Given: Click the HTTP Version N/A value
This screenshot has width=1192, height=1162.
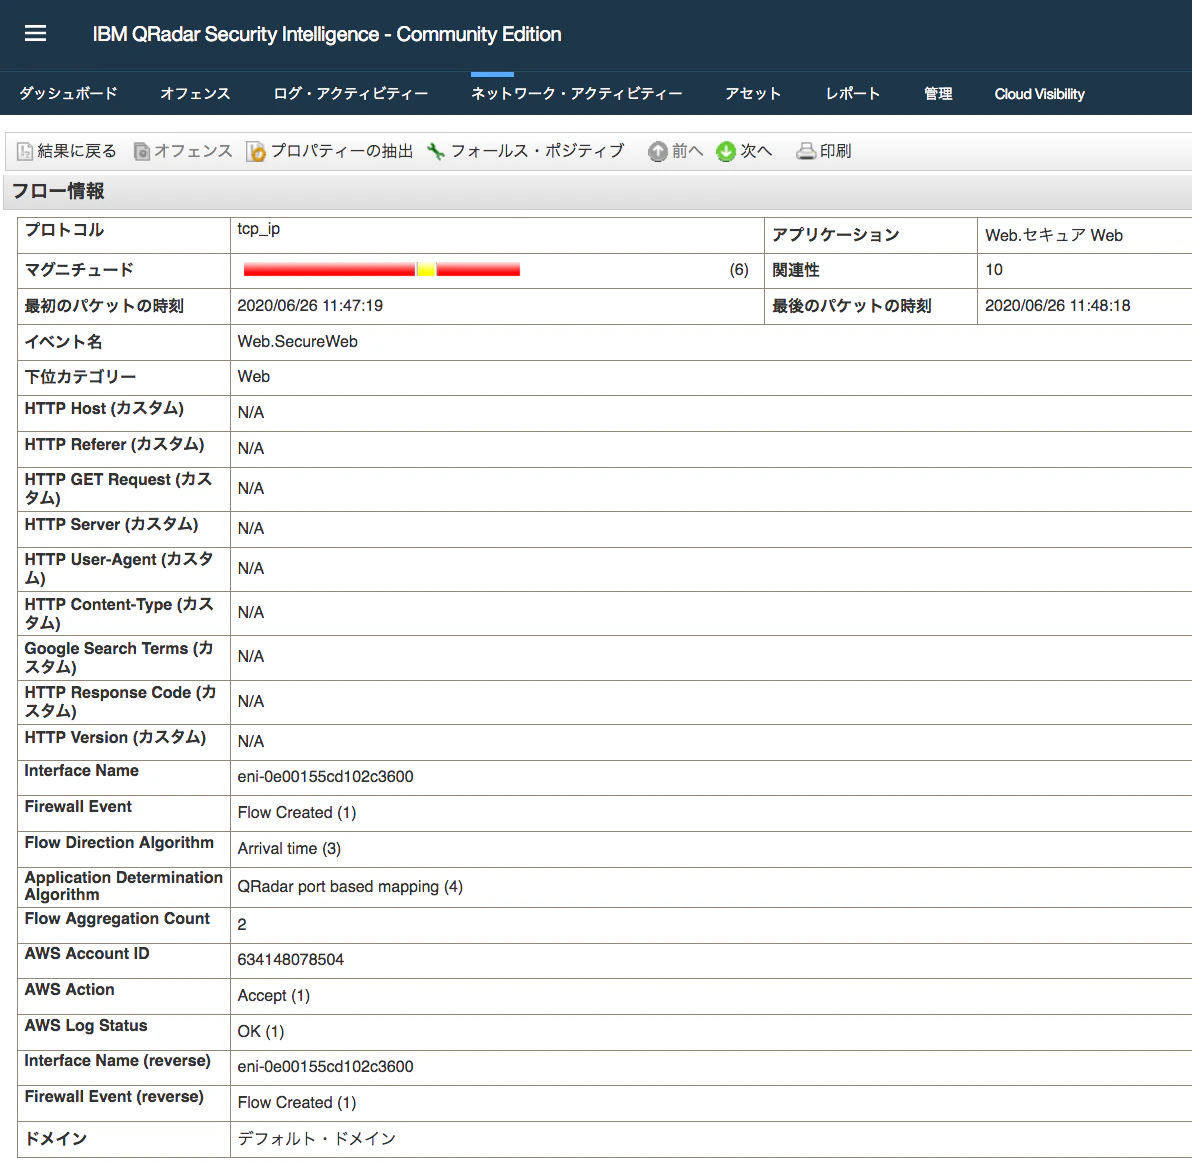Looking at the screenshot, I should 250,741.
